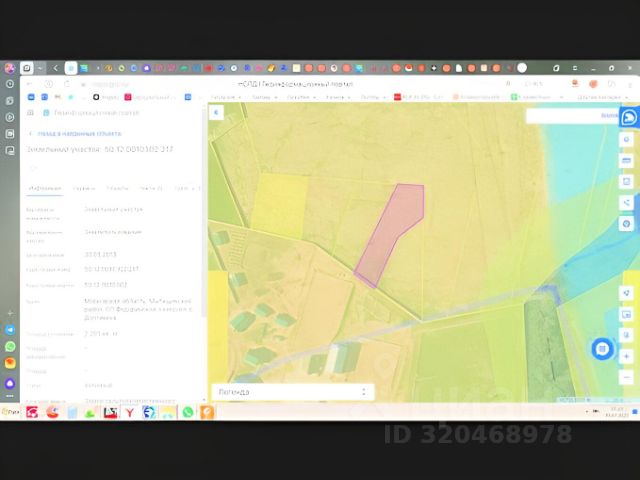Expand the Легенда panel options
The image size is (640, 480).
click(x=364, y=392)
